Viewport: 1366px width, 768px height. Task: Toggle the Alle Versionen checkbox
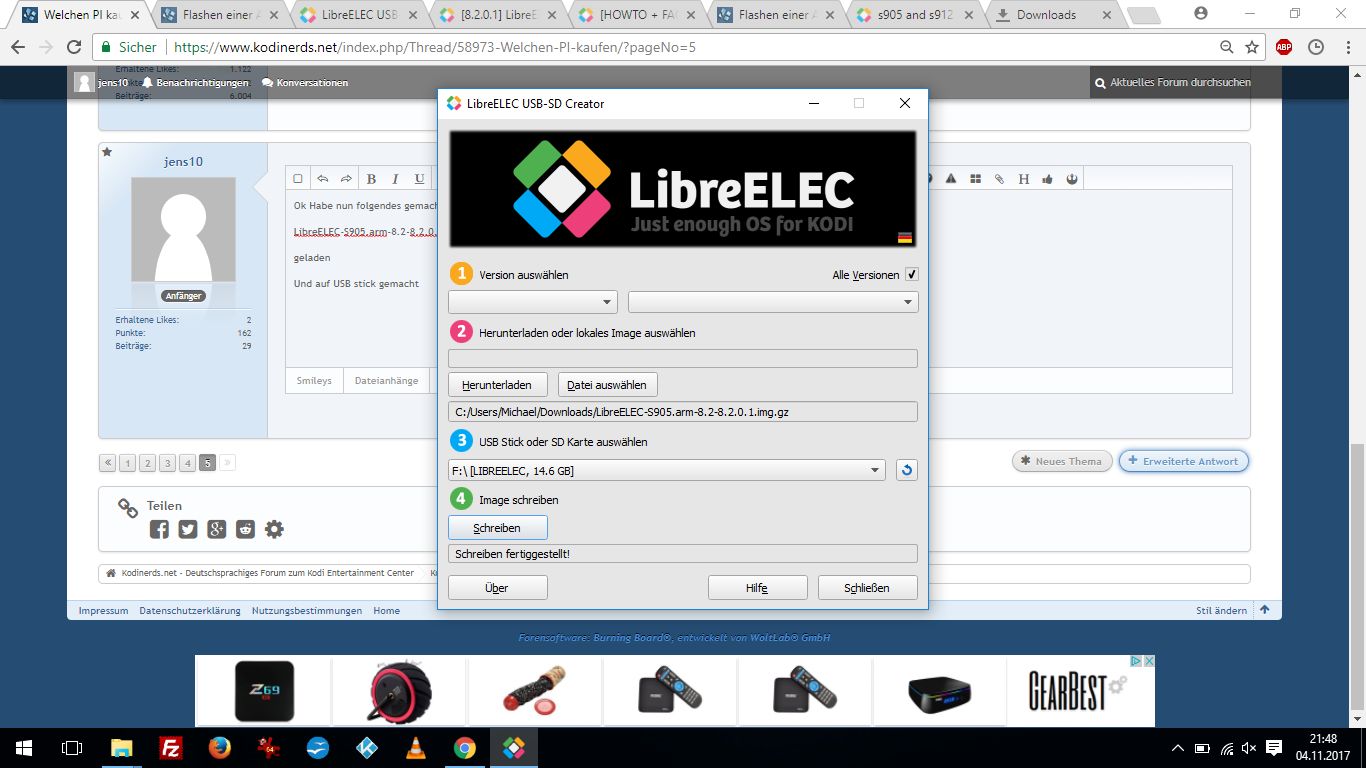[x=912, y=274]
